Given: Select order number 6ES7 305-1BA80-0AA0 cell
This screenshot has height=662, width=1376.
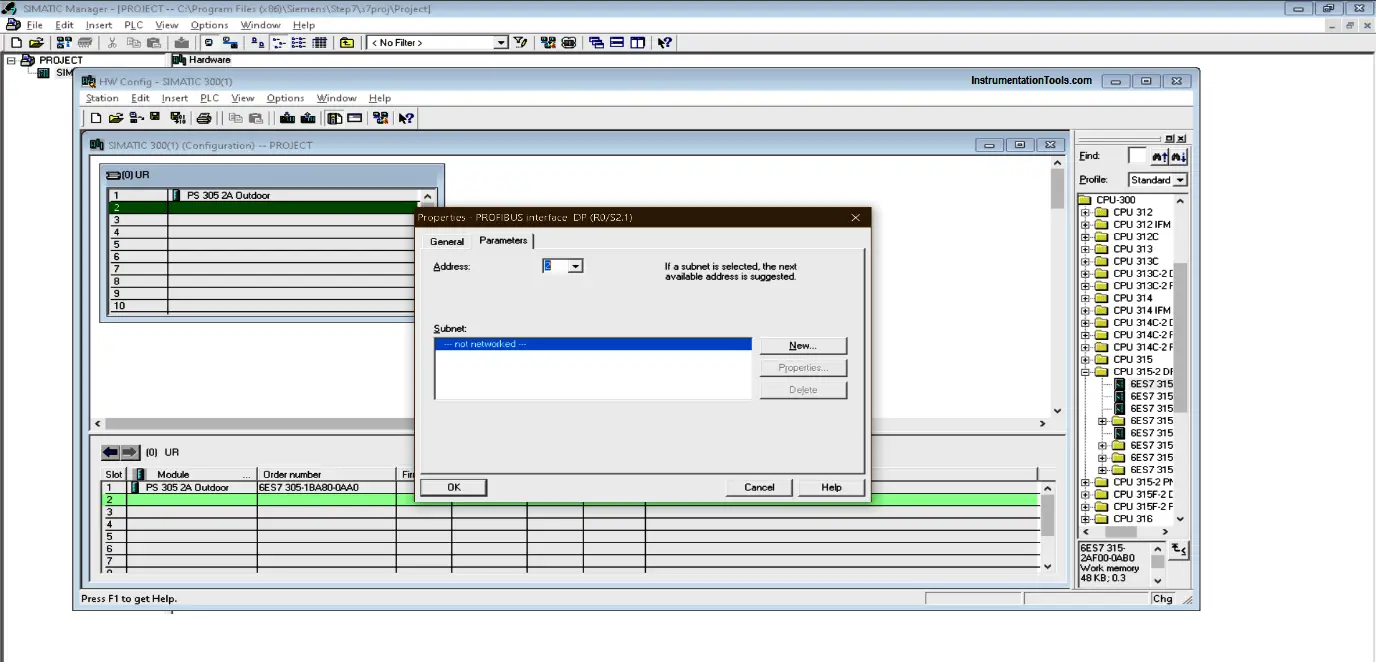Looking at the screenshot, I should tap(326, 488).
